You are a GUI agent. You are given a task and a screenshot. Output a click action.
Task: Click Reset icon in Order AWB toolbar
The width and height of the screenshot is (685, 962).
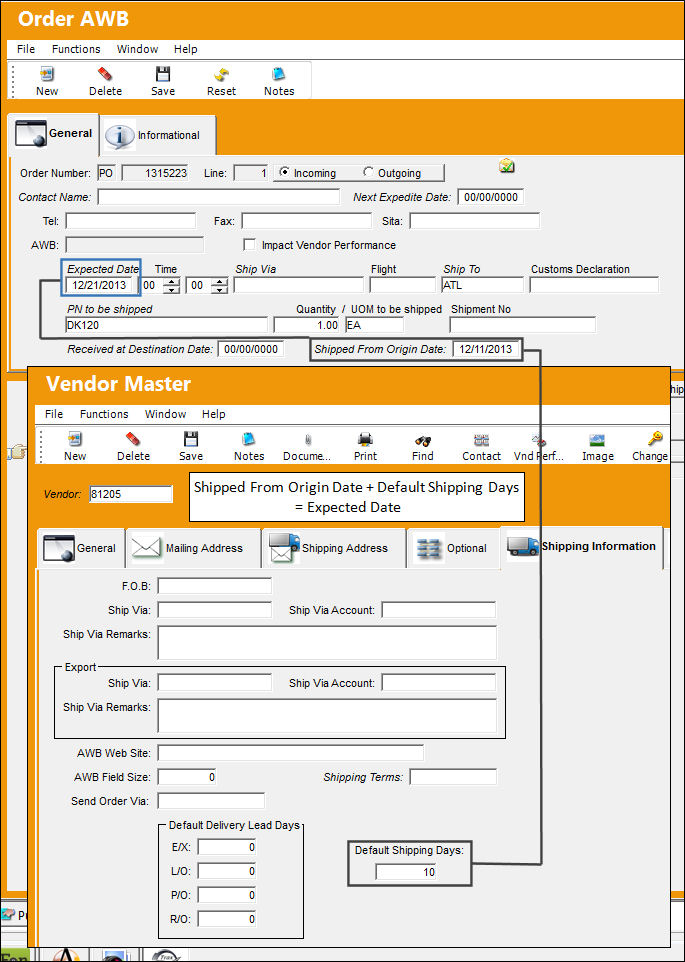tap(221, 75)
